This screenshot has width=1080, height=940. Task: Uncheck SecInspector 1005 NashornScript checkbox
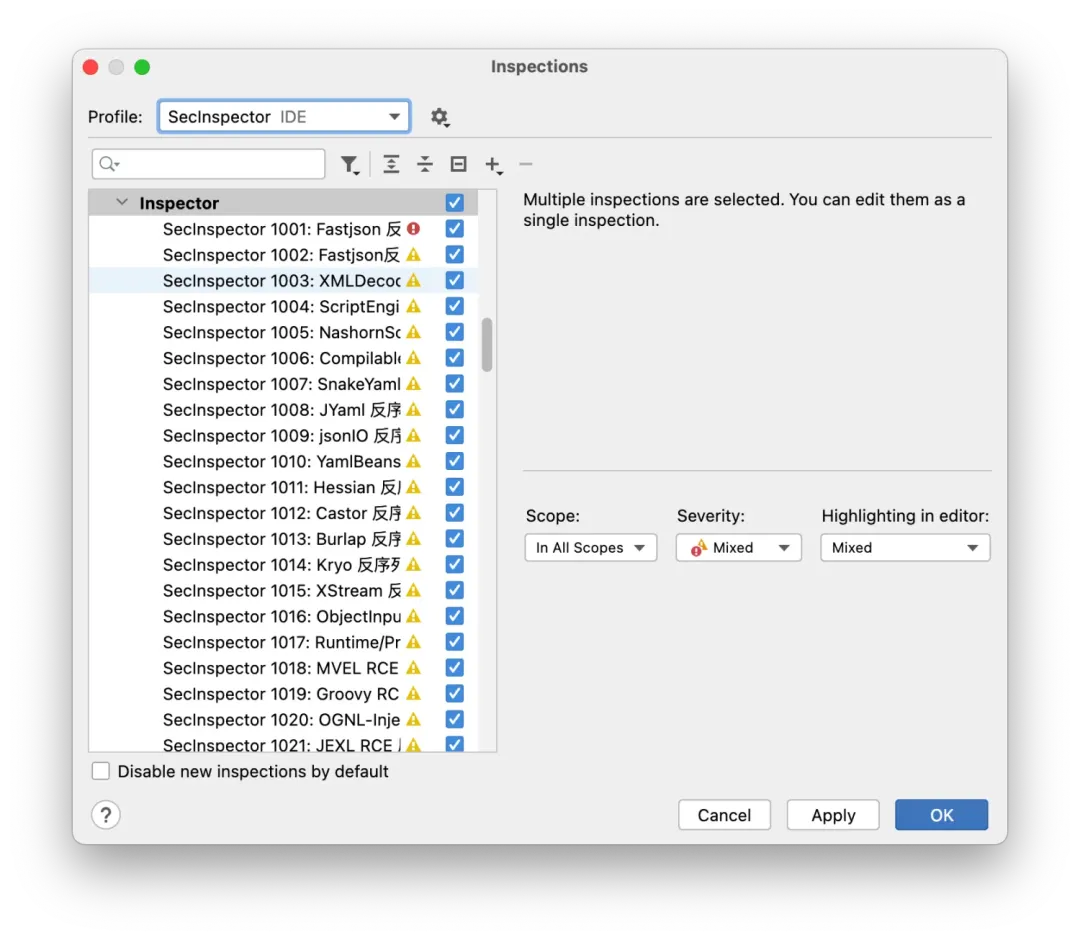click(x=455, y=332)
